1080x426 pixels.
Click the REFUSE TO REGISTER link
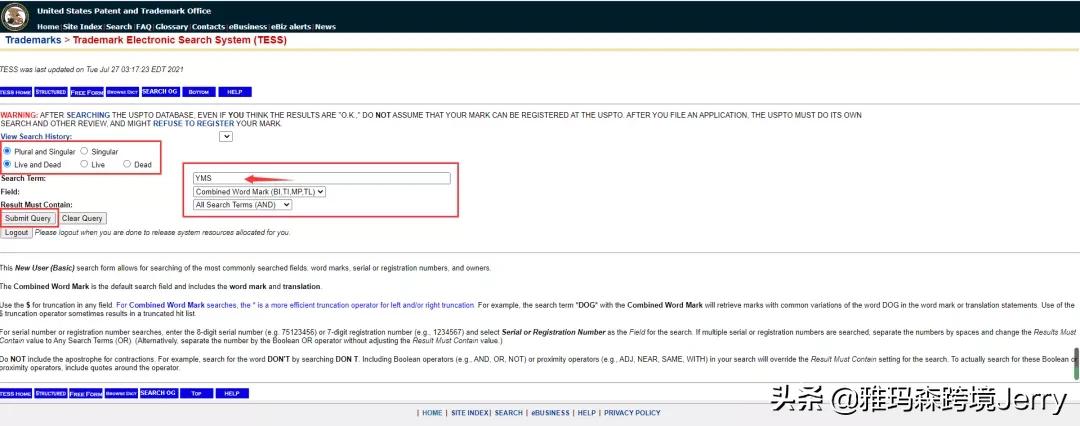tap(194, 123)
